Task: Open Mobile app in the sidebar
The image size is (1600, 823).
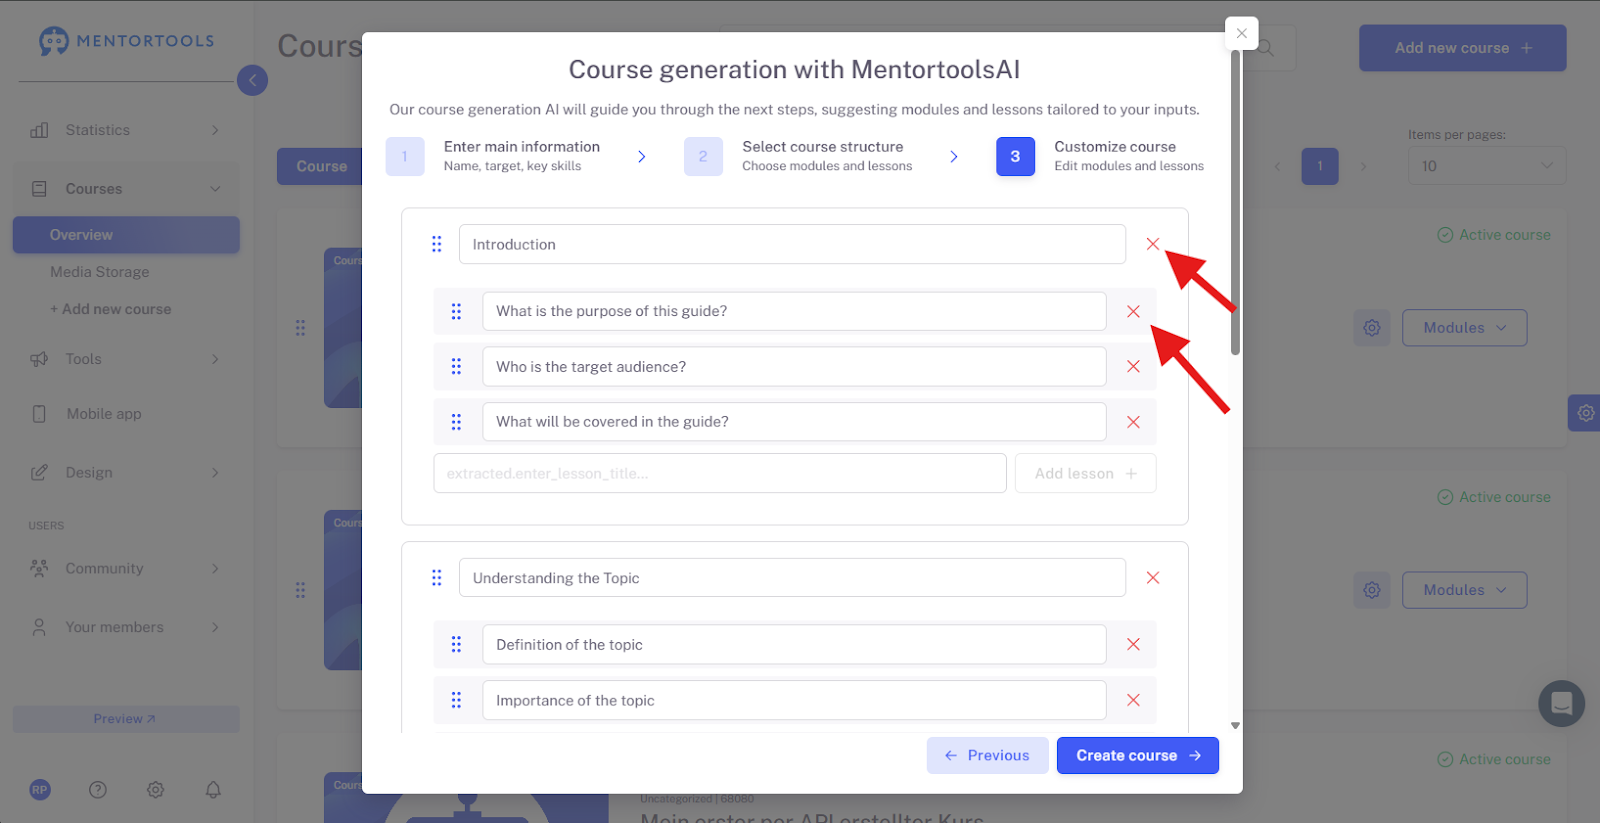Action: (103, 414)
